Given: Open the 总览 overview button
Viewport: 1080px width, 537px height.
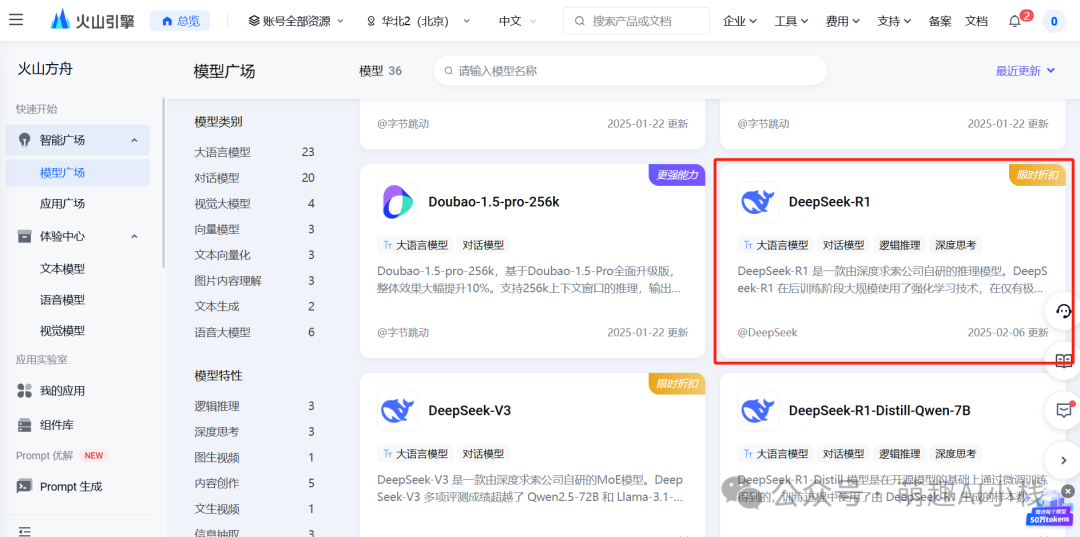Looking at the screenshot, I should click(x=180, y=21).
